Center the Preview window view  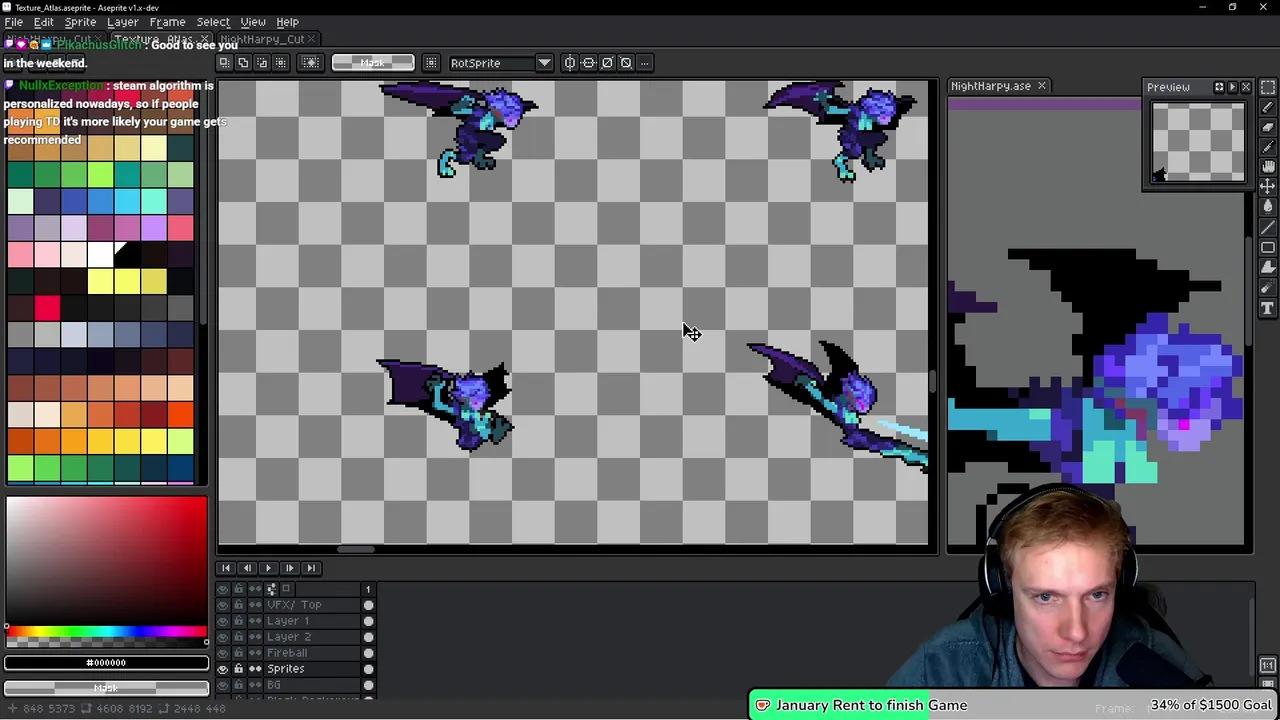(1219, 87)
